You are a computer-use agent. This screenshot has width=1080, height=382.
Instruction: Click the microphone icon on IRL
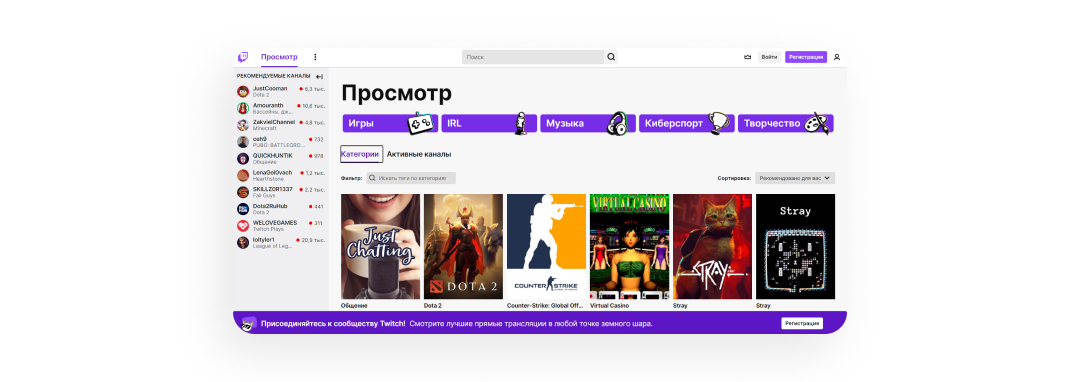pyautogui.click(x=522, y=123)
